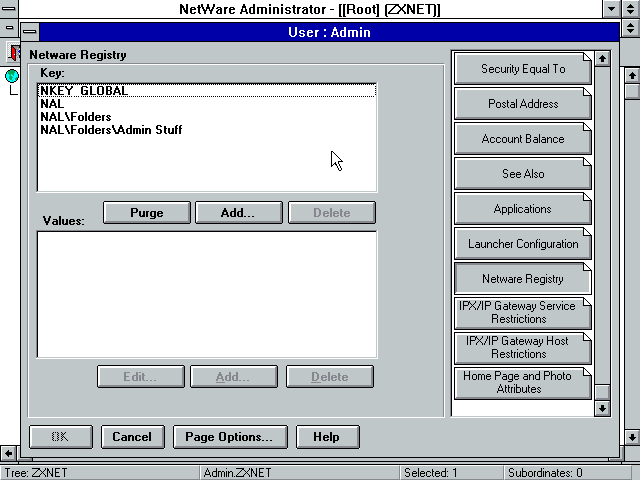Restore the NetWare Administrator window size
This screenshot has height=480, width=640.
[631, 9]
